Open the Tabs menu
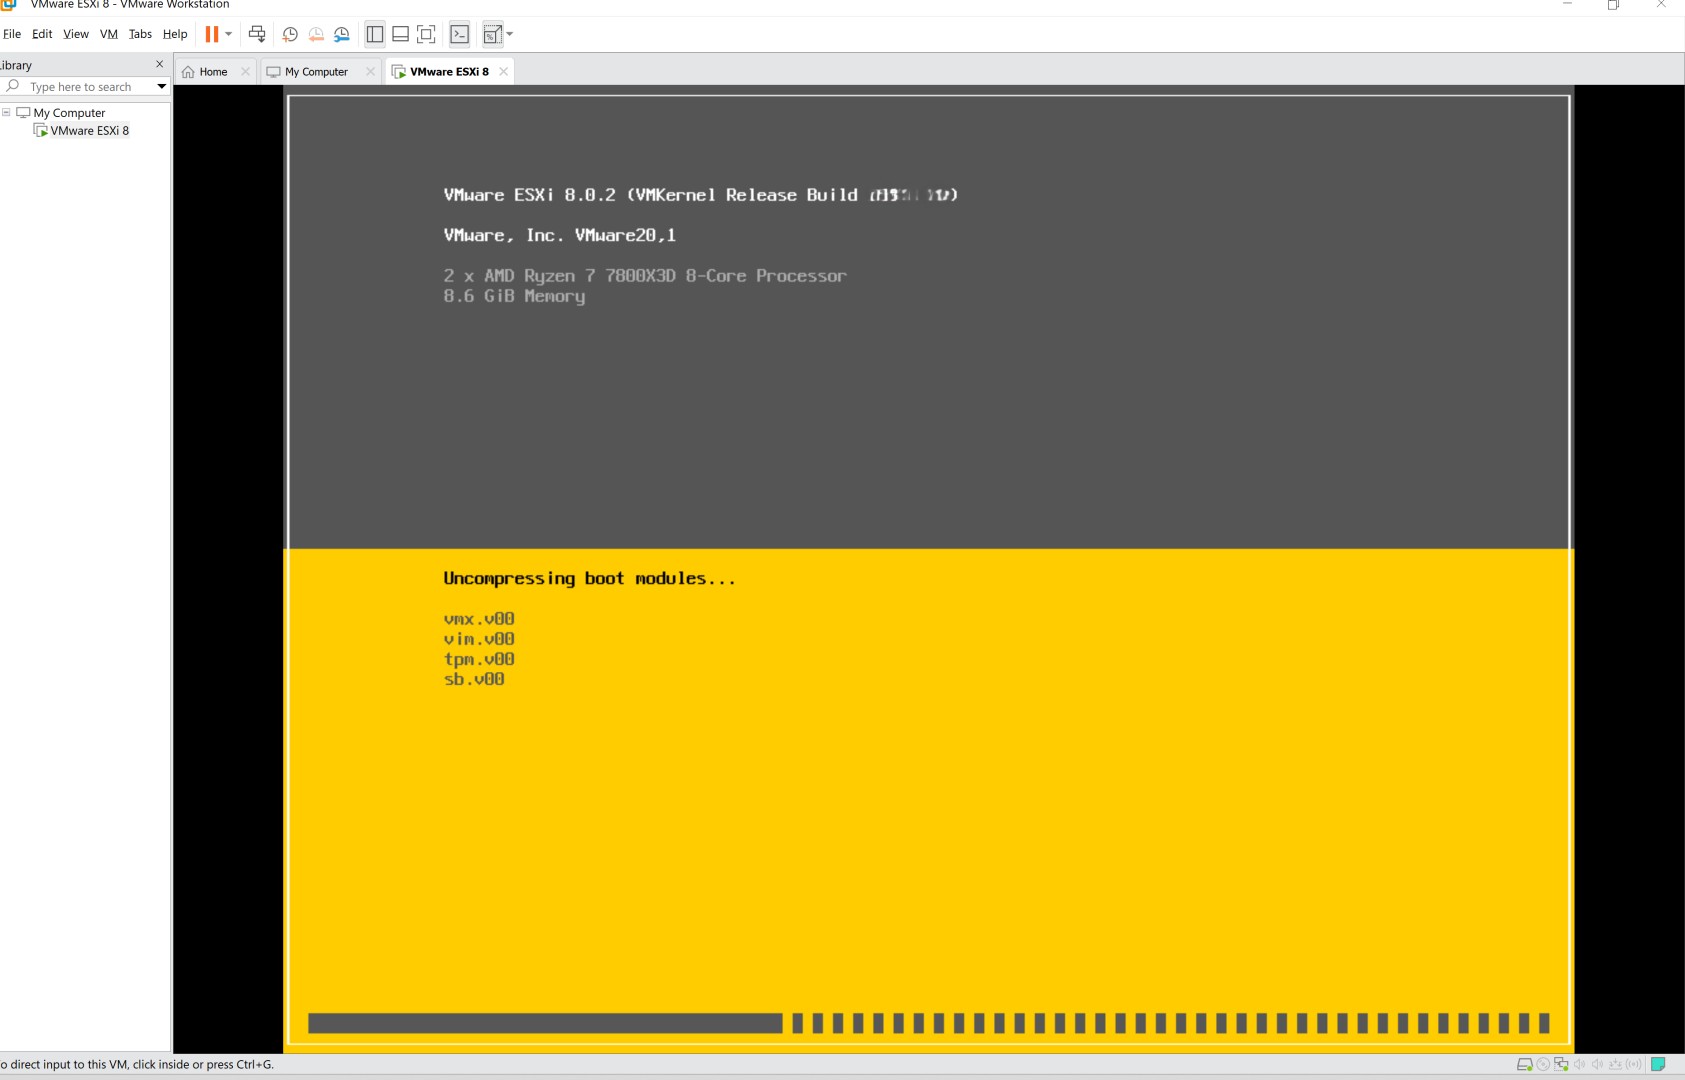This screenshot has width=1685, height=1080. (x=140, y=34)
